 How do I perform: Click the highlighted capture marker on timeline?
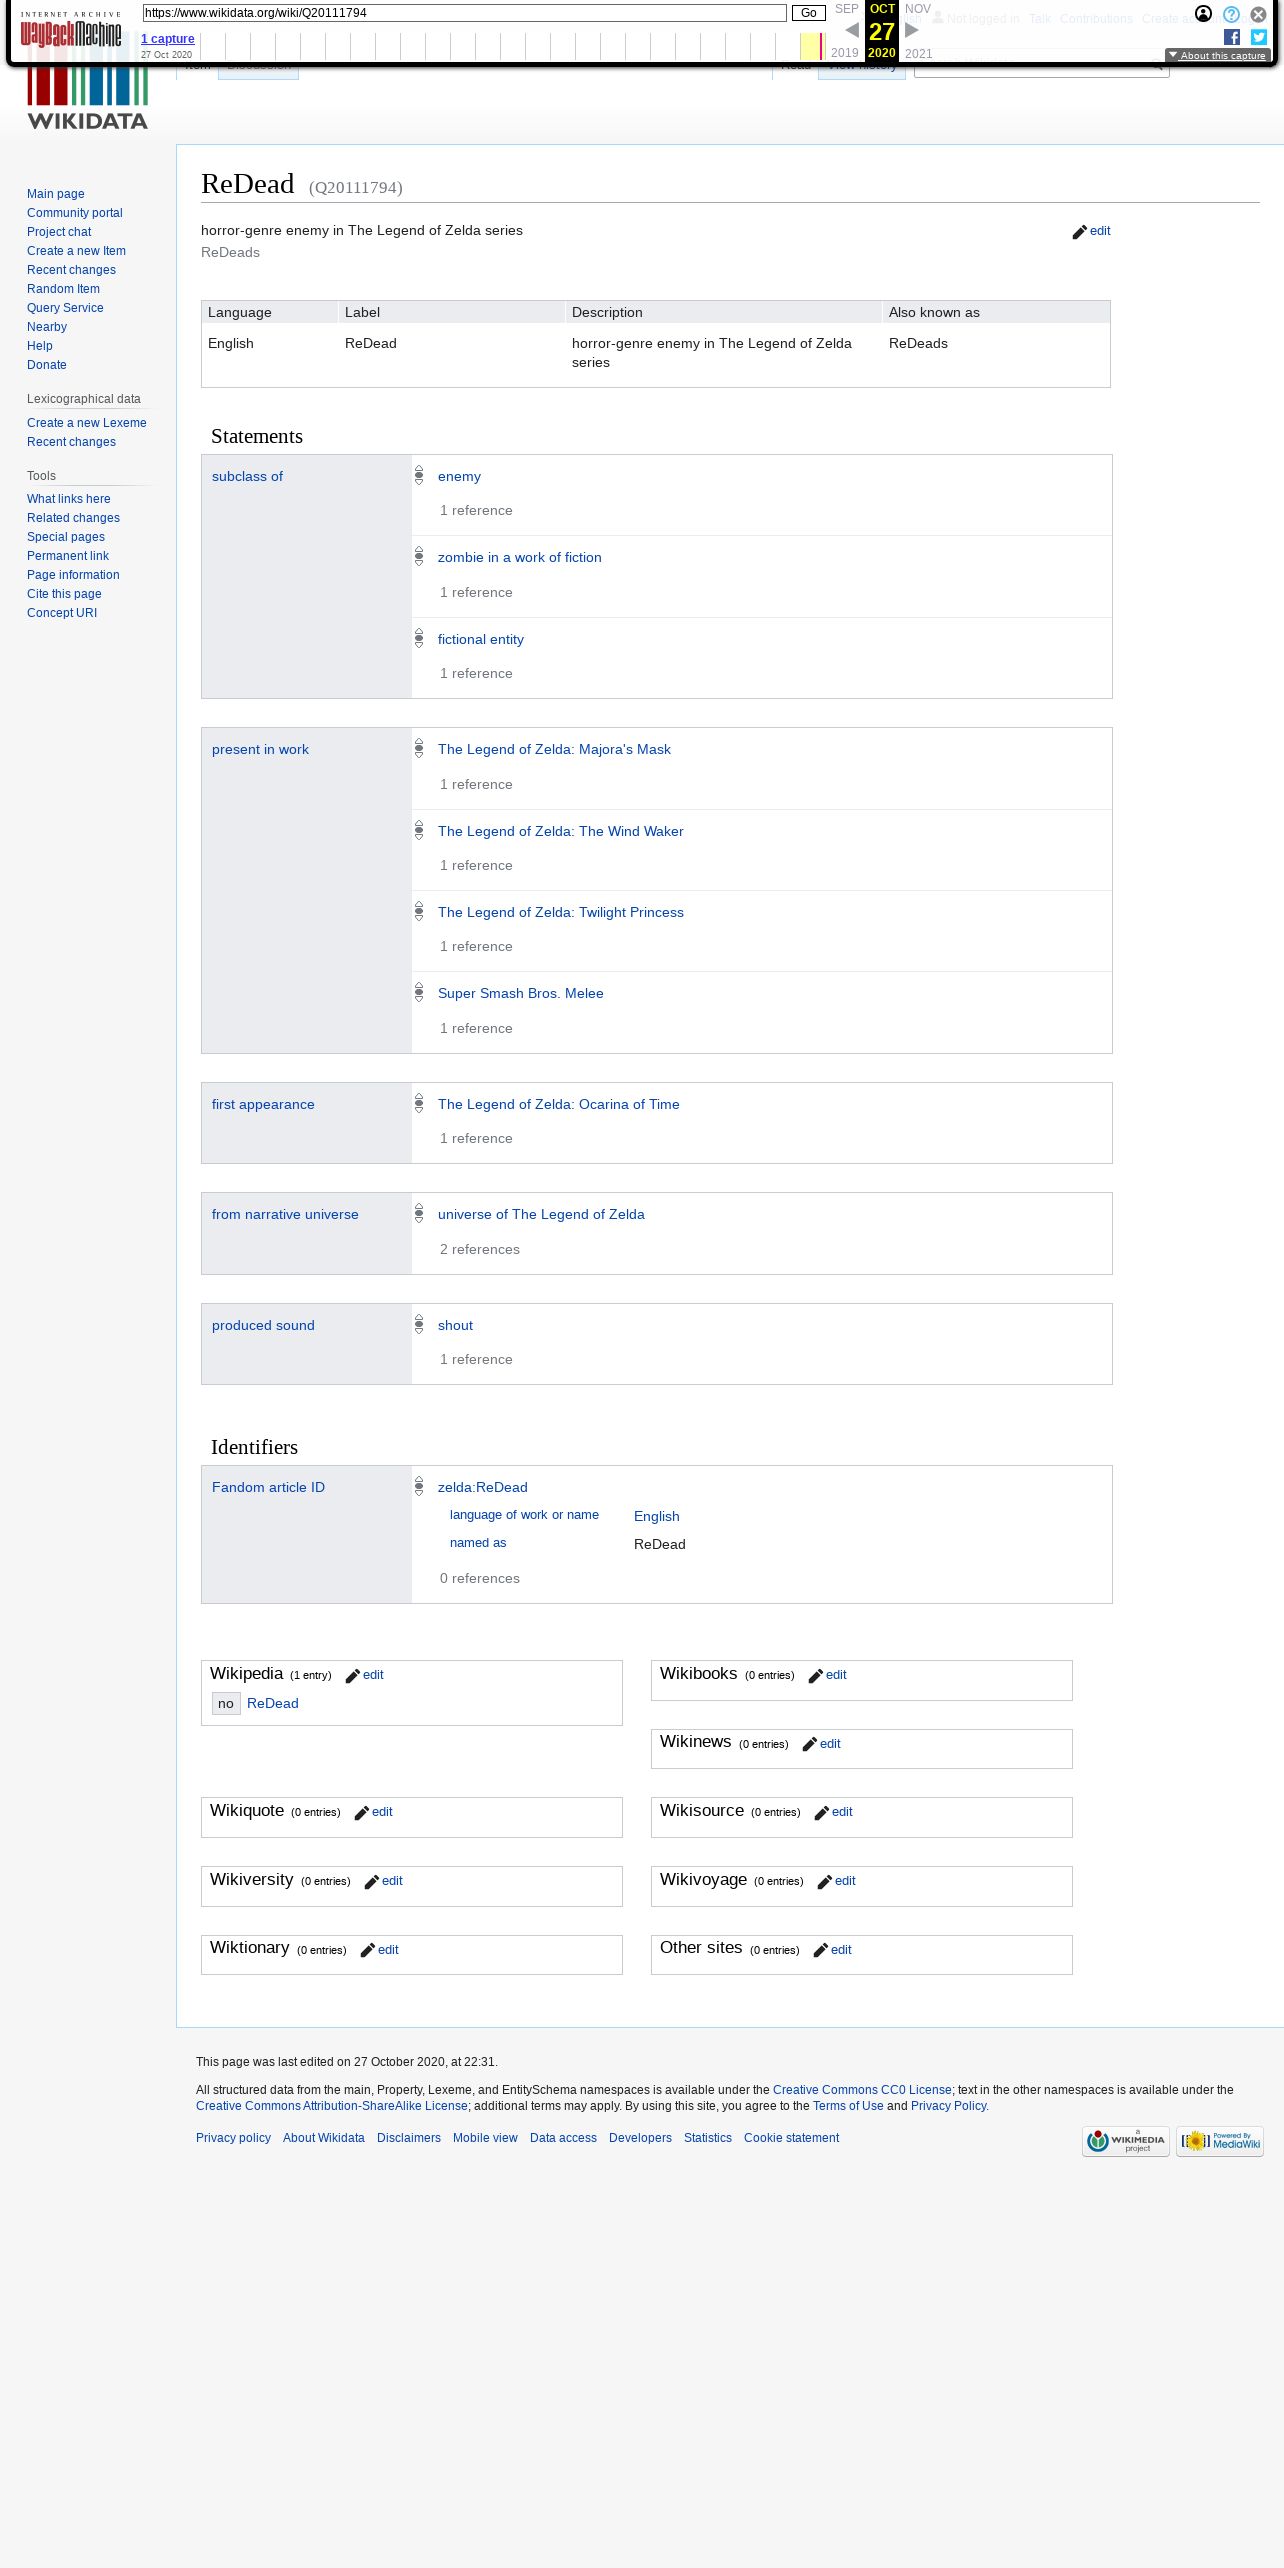click(x=822, y=46)
